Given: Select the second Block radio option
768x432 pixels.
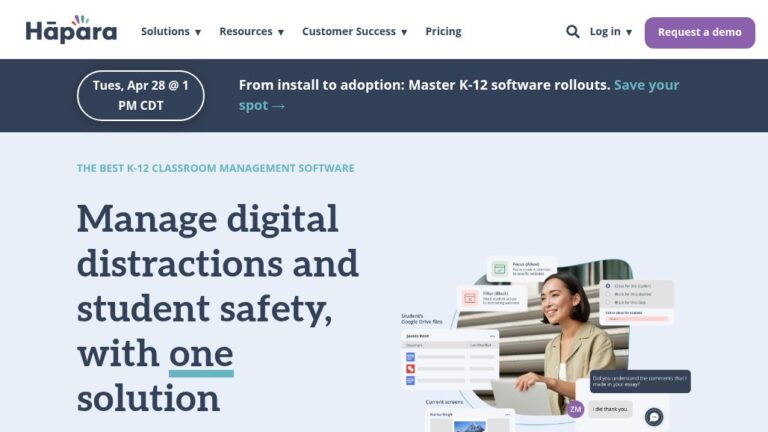Looking at the screenshot, I should (x=608, y=294).
